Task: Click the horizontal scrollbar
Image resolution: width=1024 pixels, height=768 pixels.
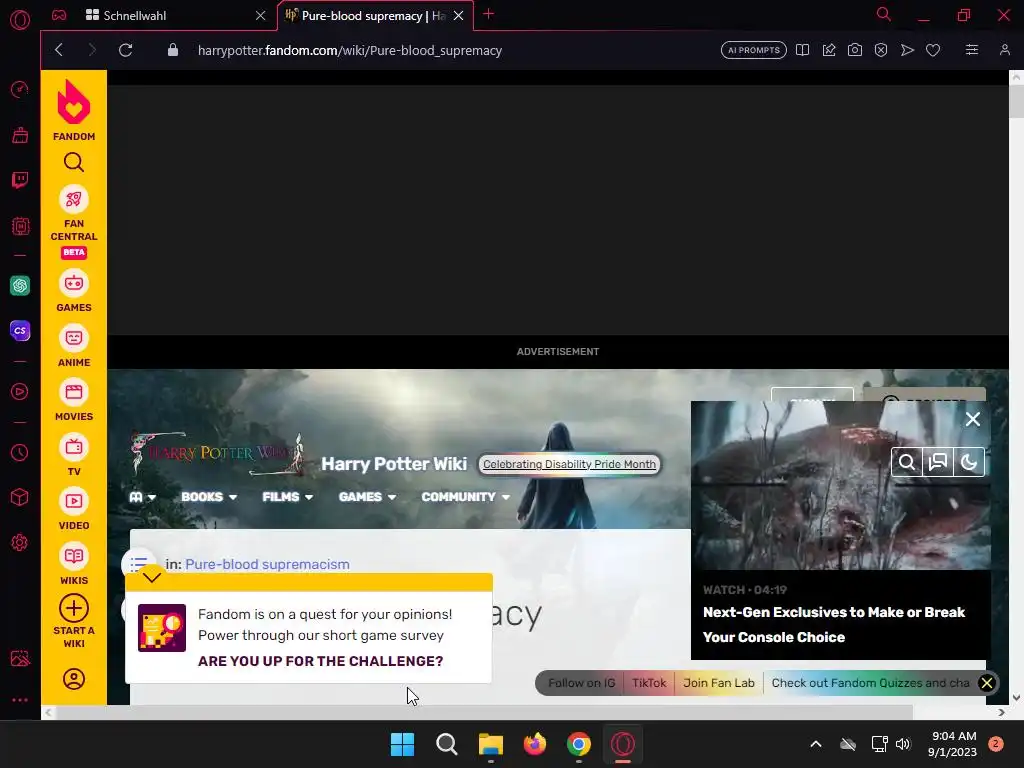Action: point(485,712)
